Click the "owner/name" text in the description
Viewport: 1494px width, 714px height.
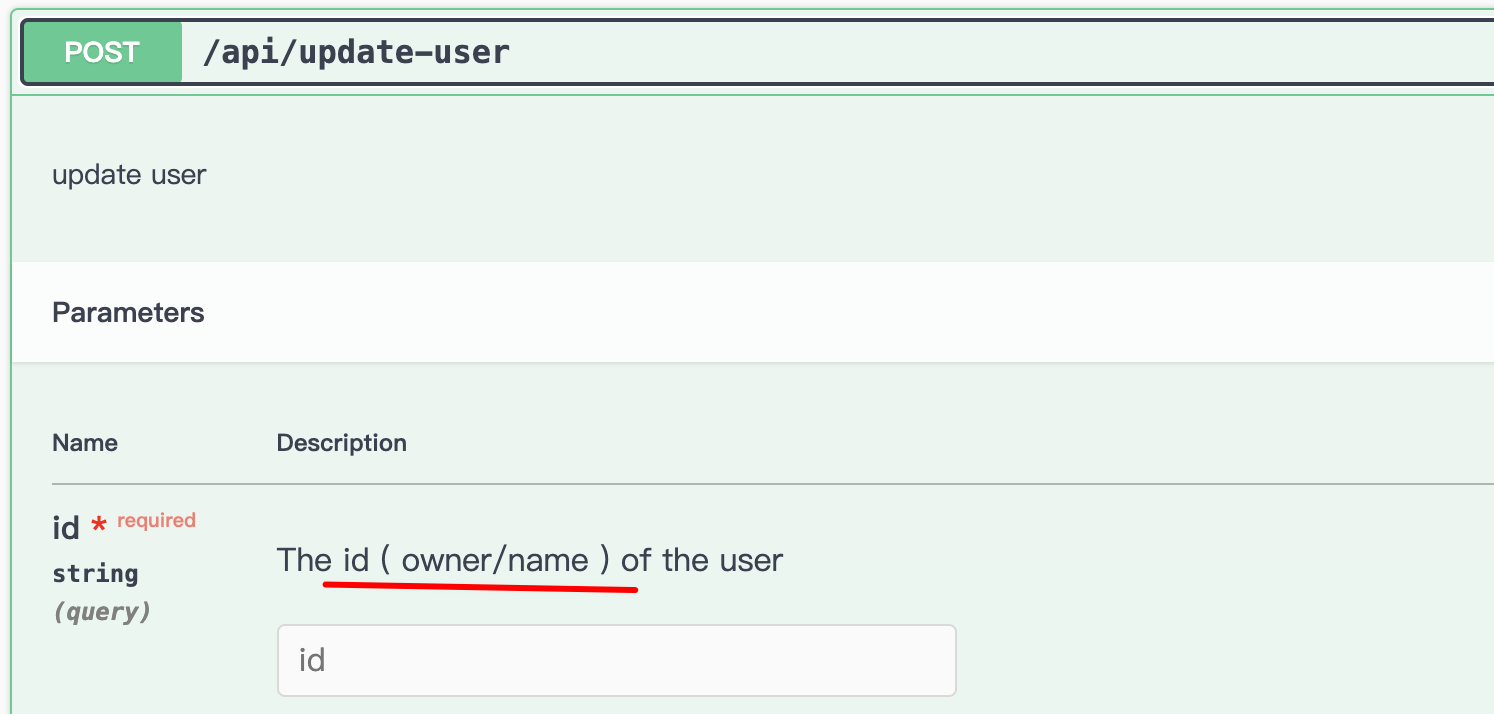pyautogui.click(x=495, y=560)
